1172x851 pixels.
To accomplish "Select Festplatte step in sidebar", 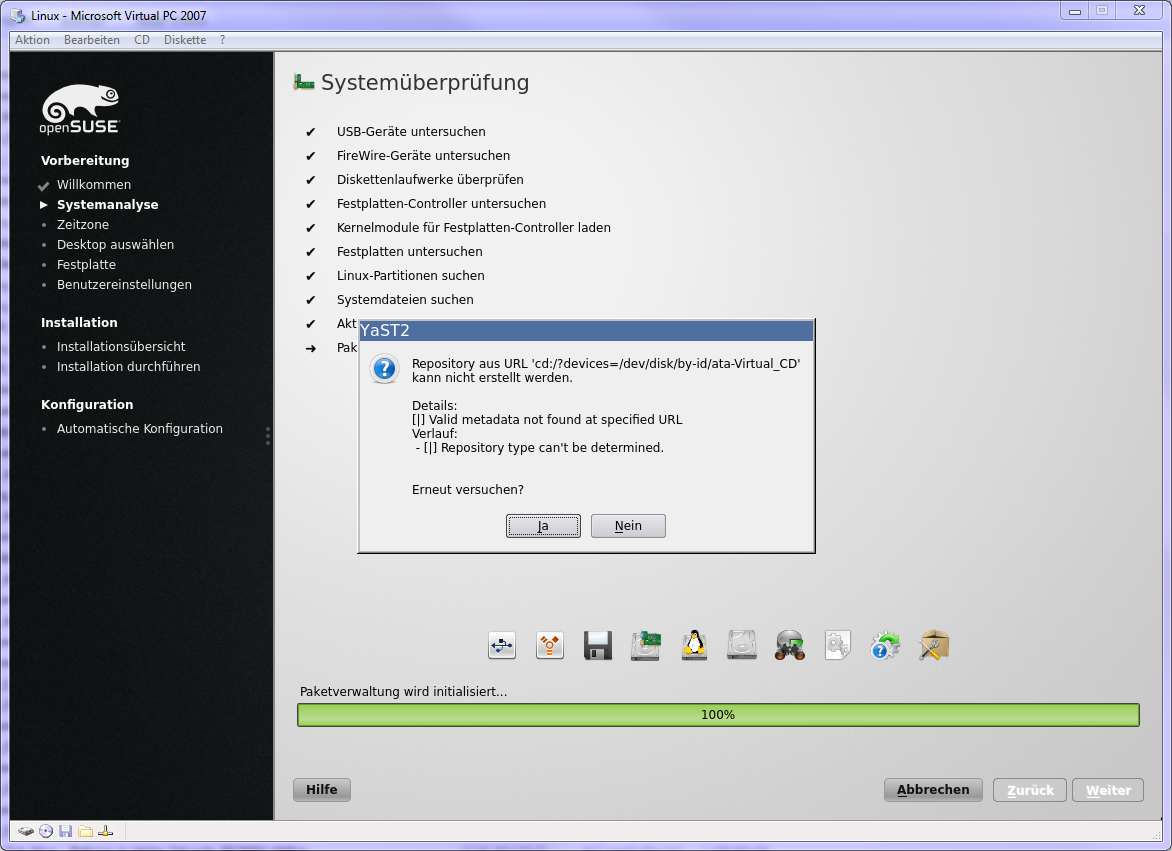I will 86,264.
